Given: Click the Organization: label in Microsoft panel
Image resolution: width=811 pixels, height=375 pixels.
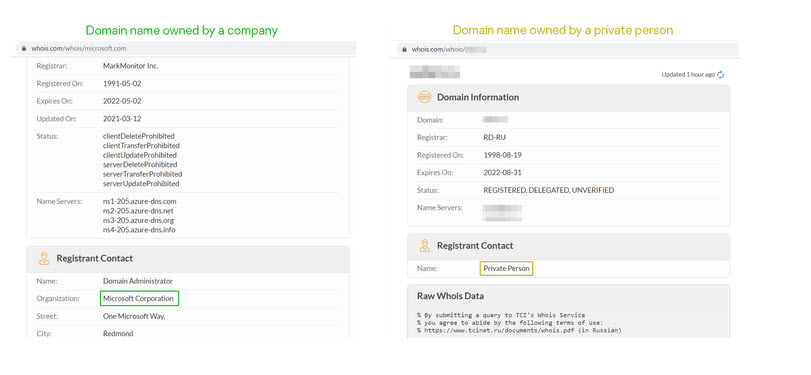Looking at the screenshot, I should pos(58,298).
